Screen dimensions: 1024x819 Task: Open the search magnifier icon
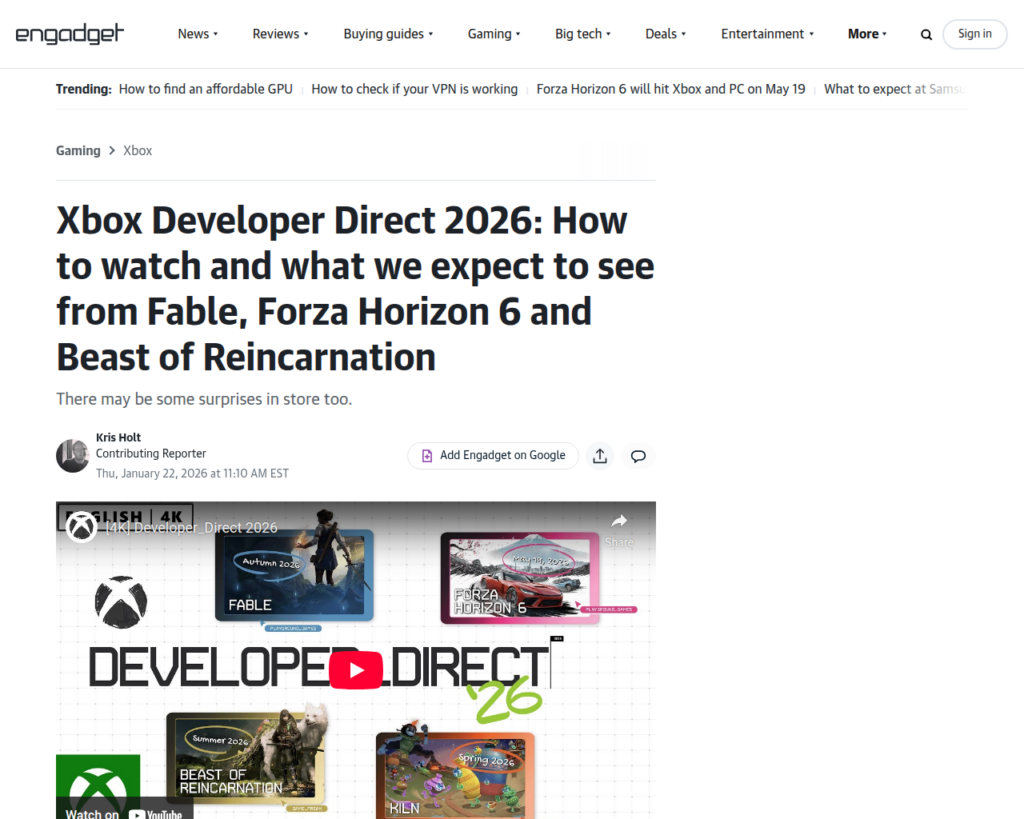926,34
